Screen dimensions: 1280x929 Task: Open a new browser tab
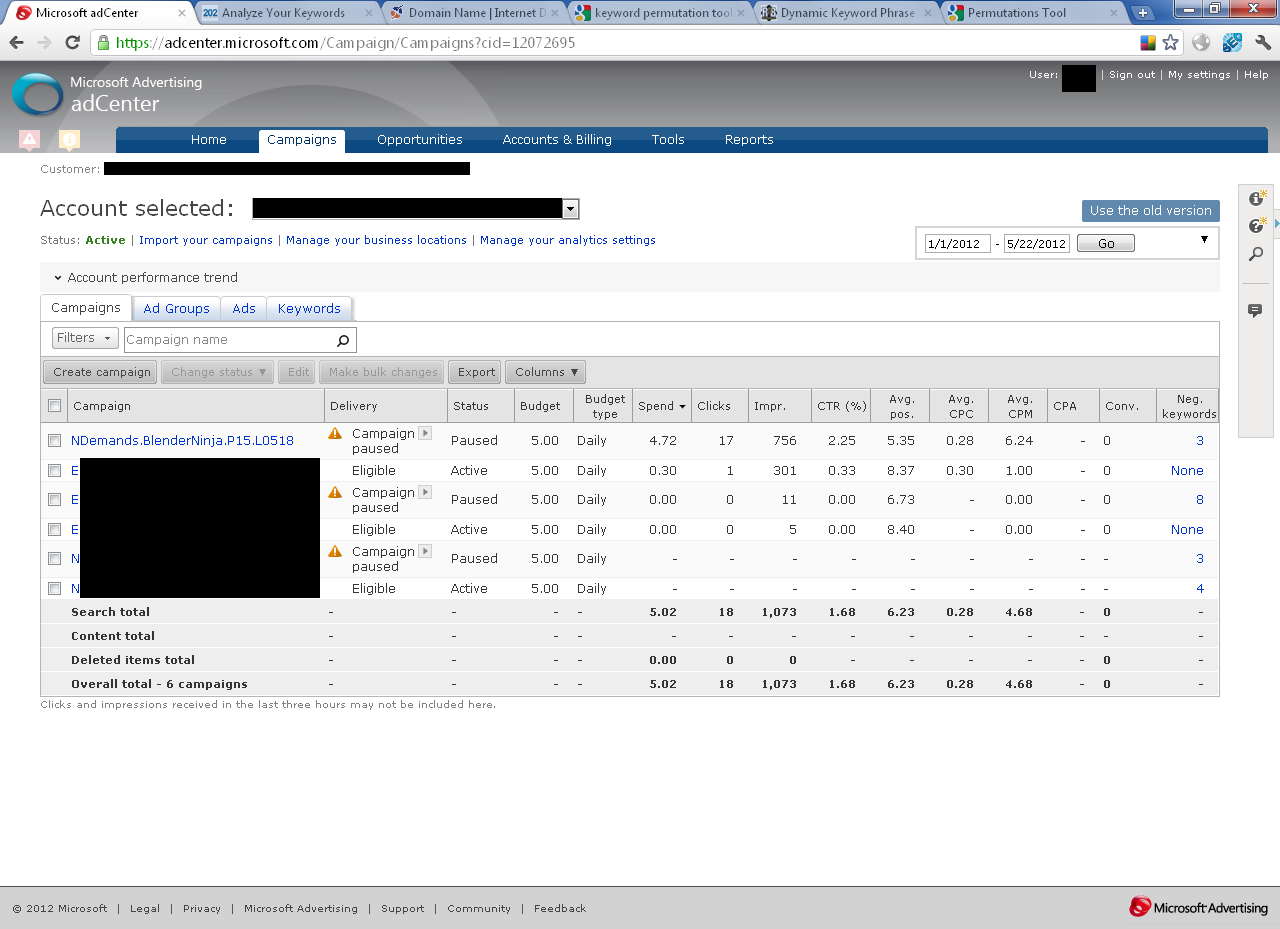(1143, 13)
